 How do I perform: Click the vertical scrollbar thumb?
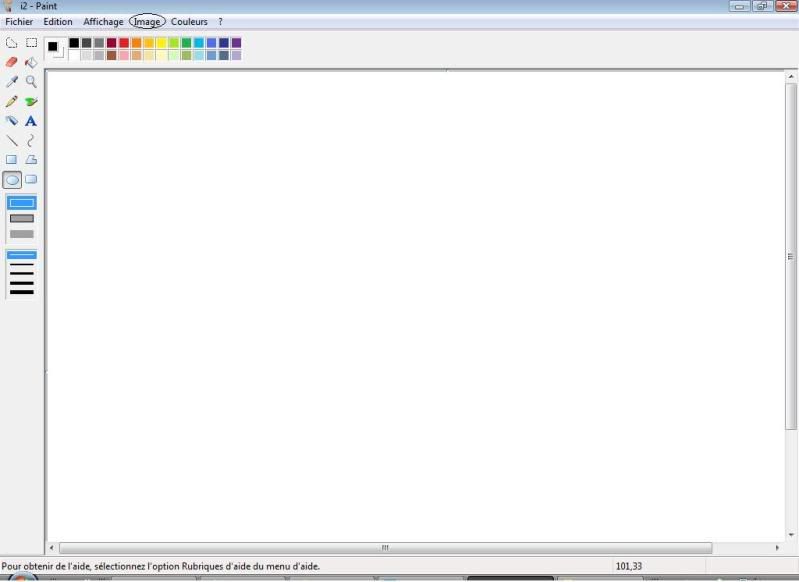pos(791,256)
